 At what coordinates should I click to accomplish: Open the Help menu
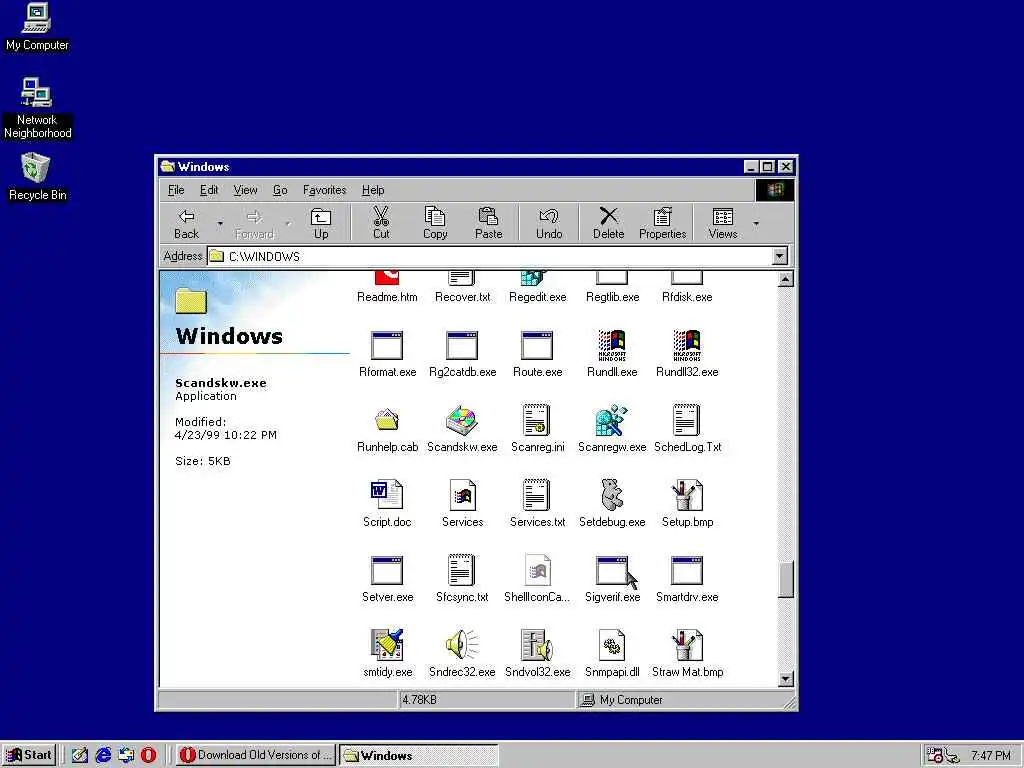click(x=373, y=190)
